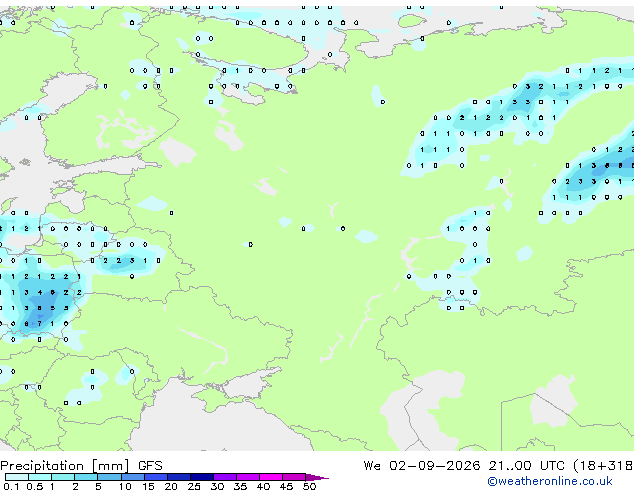The image size is (634, 490).
Task: Click the '20' legend scale label
Action: click(x=171, y=486)
